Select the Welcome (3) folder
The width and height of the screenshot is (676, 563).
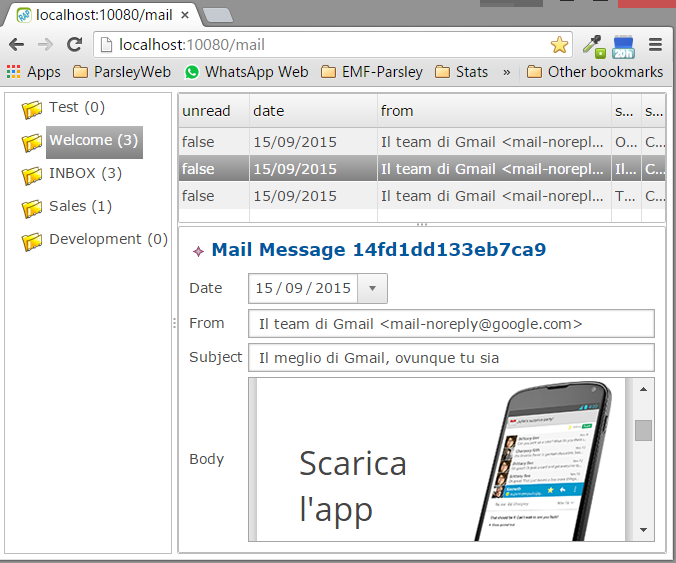click(94, 141)
